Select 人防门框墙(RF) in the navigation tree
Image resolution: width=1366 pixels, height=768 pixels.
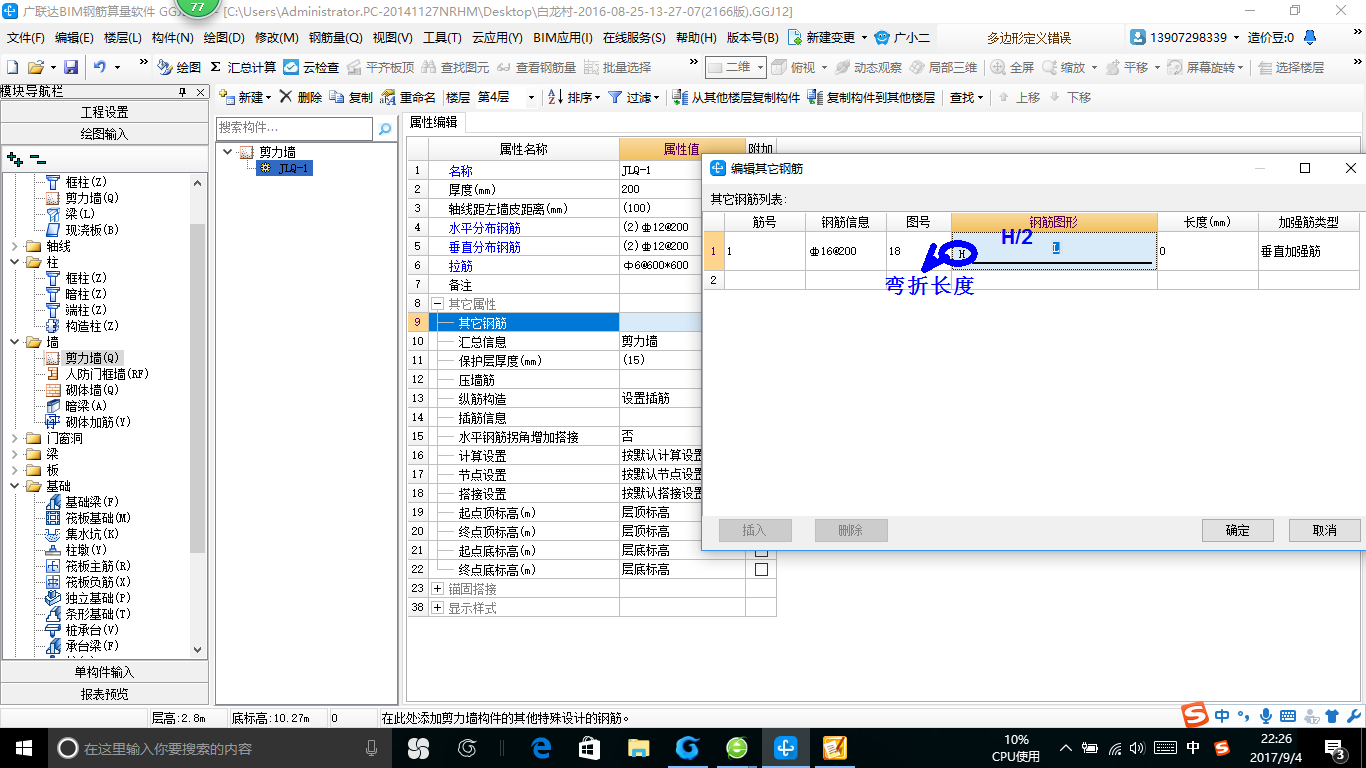97,374
